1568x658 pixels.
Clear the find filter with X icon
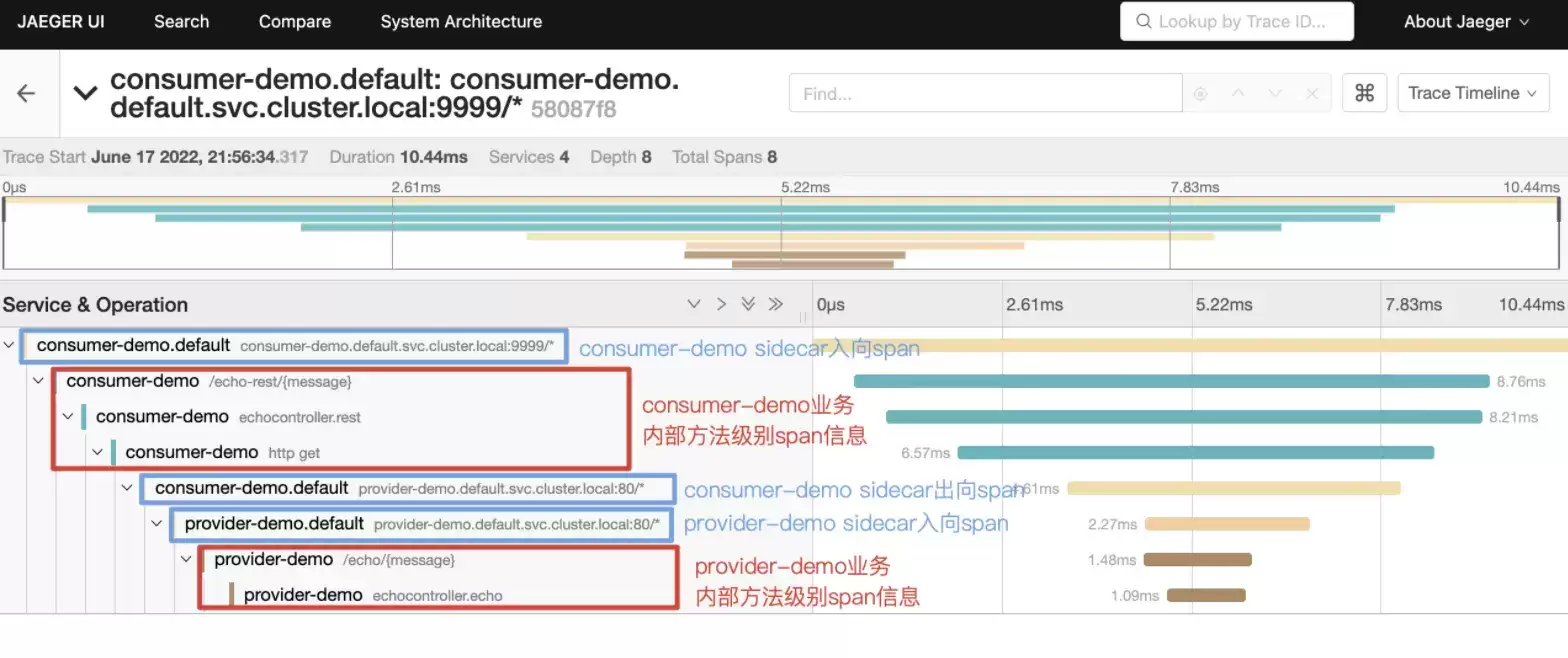click(x=1312, y=93)
